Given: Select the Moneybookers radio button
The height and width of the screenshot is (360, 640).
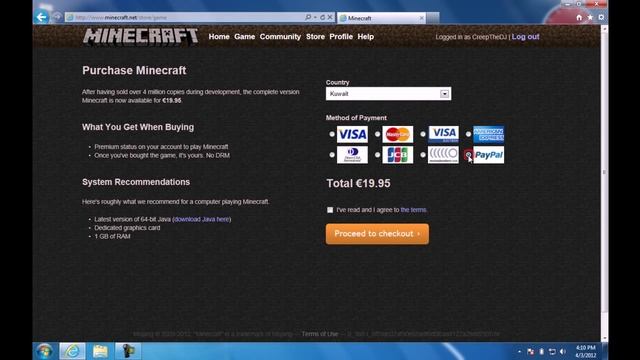Looking at the screenshot, I should [x=423, y=155].
